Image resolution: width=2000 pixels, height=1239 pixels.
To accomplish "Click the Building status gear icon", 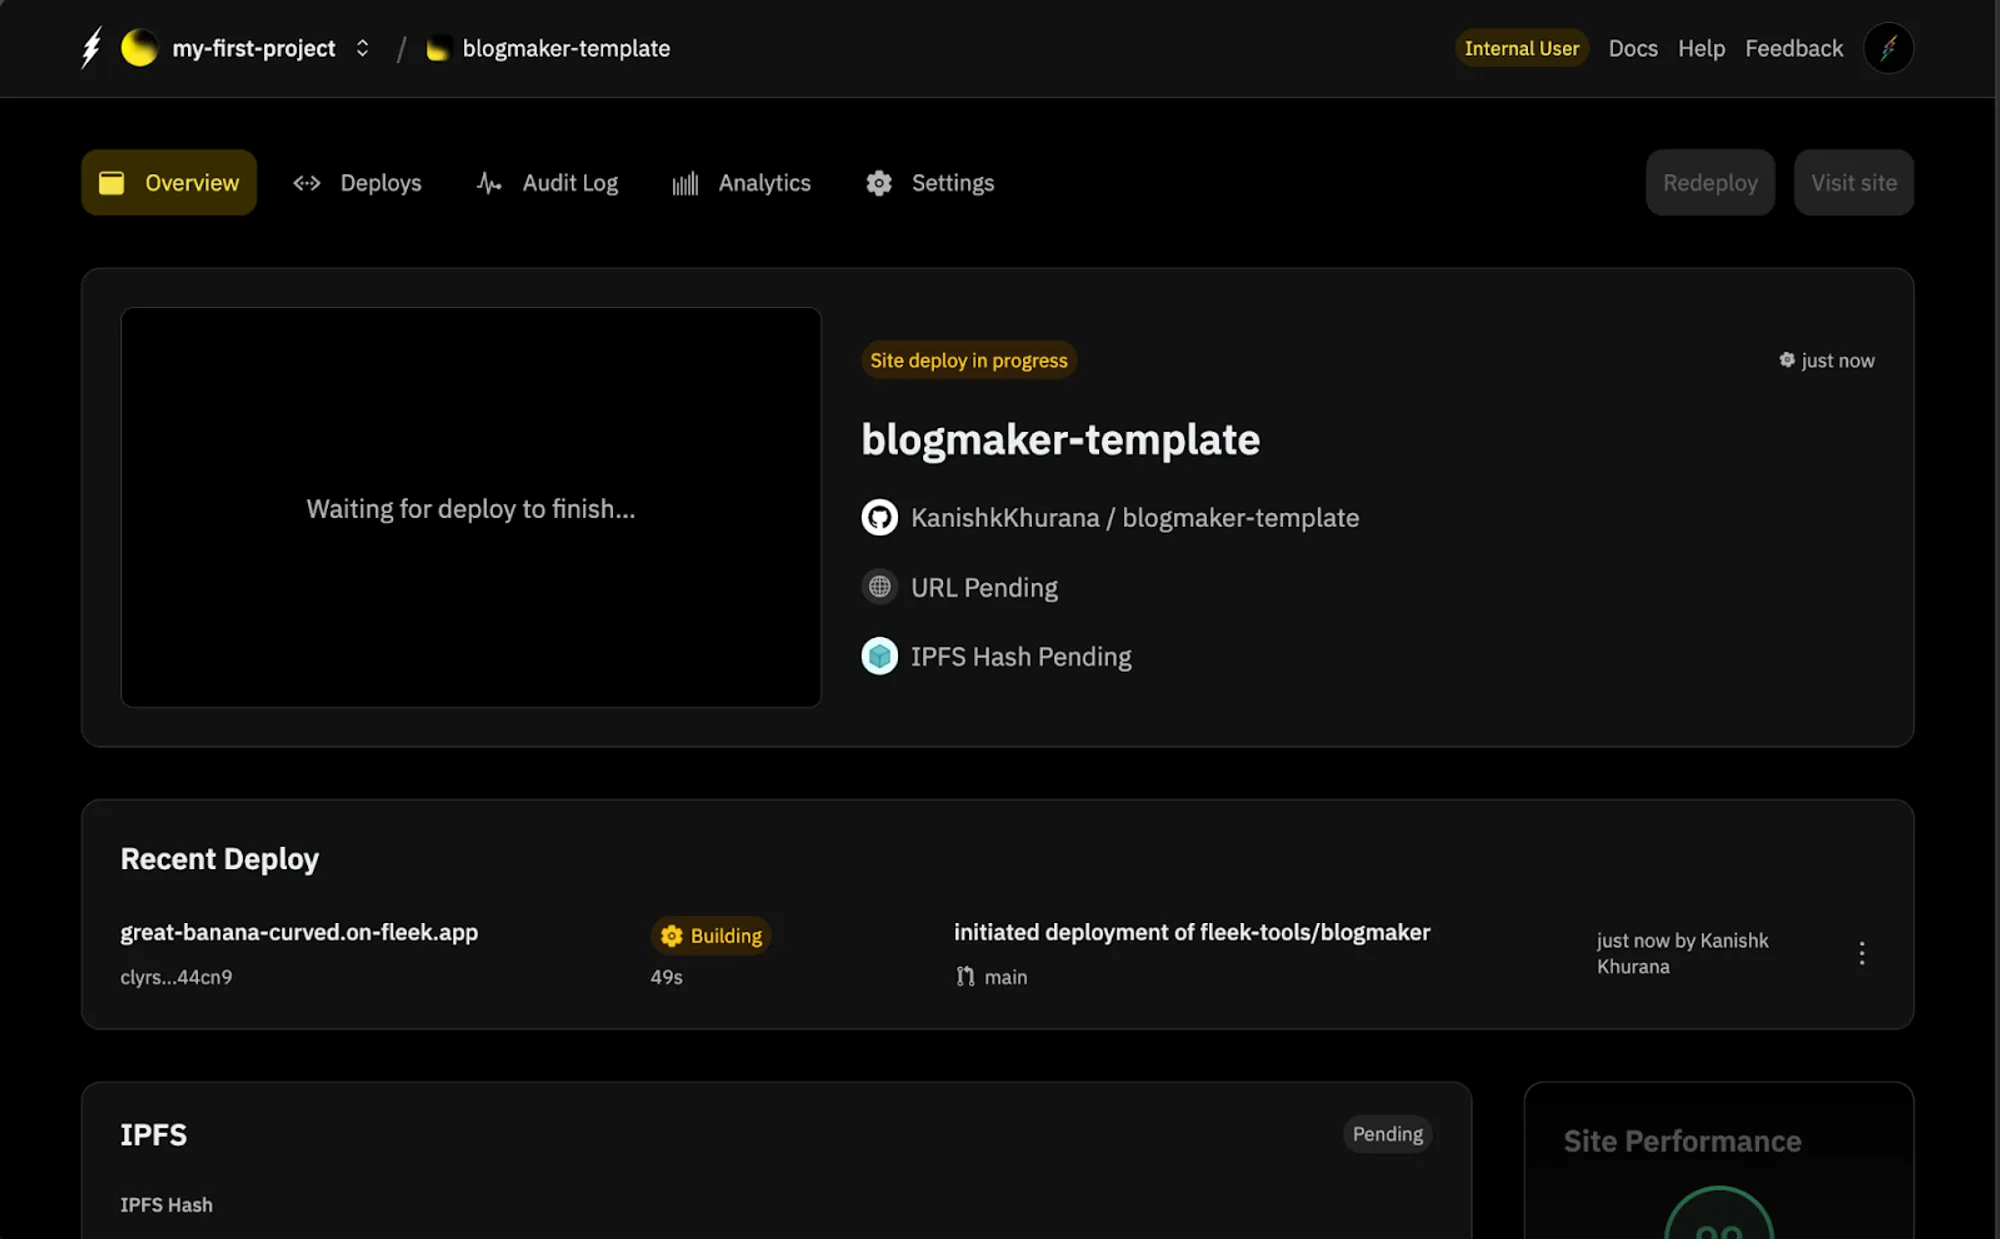I will 672,936.
